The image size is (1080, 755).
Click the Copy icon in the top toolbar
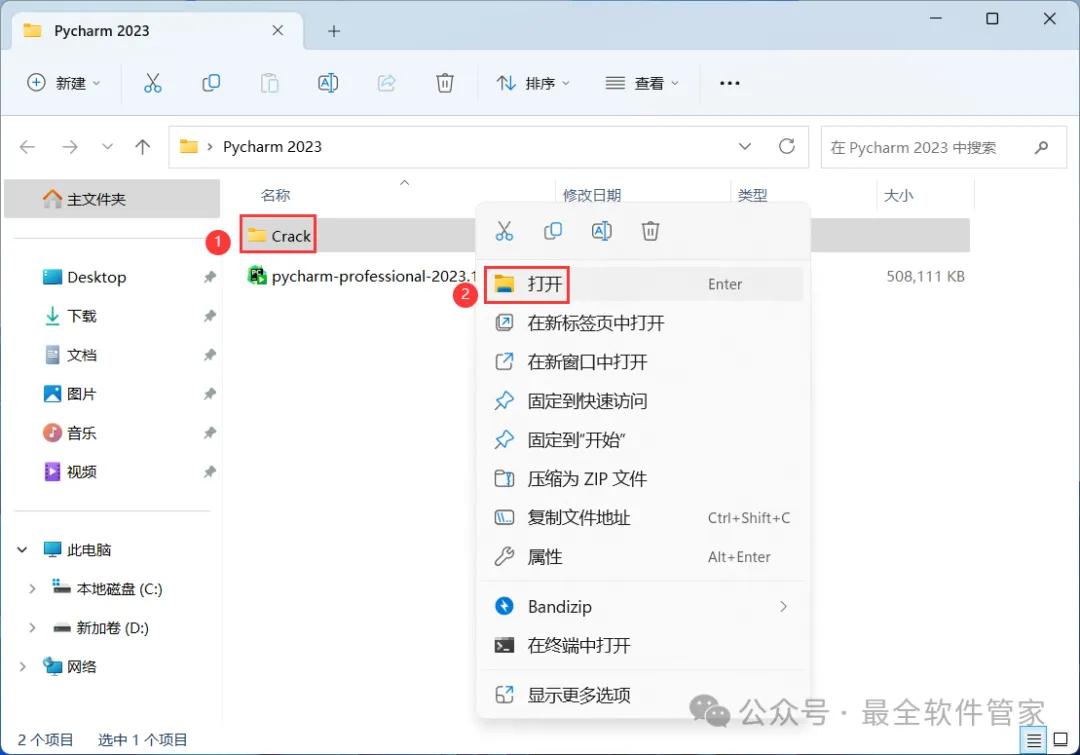coord(211,83)
